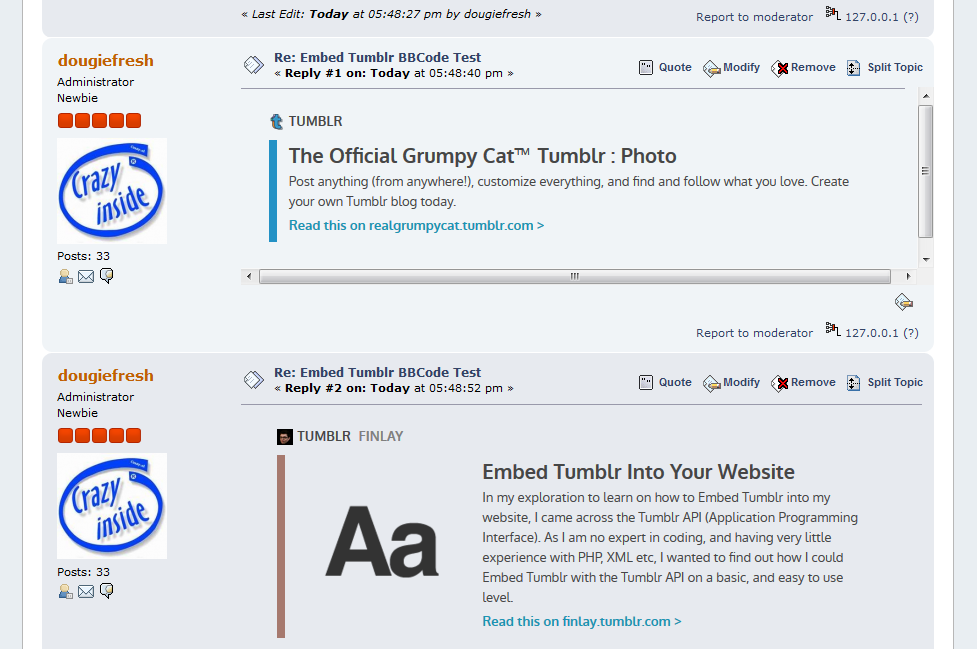Click the FINLAY blog name in the embed
Screen dimensions: 977x649
381,437
